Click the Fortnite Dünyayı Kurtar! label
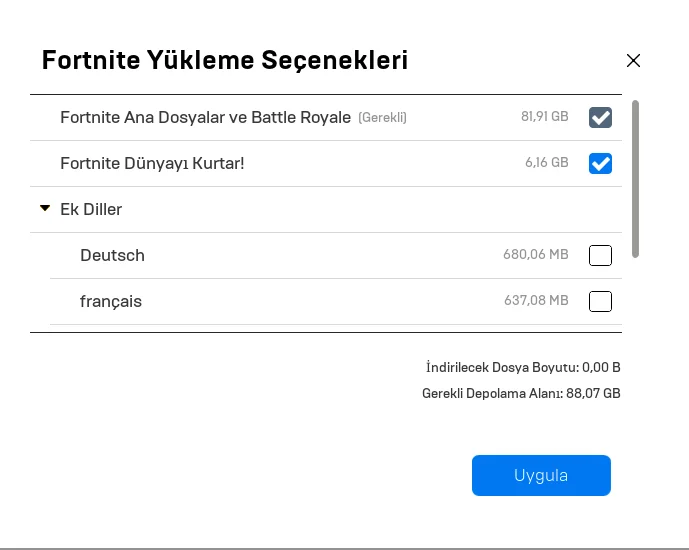689x550 pixels. click(x=152, y=163)
